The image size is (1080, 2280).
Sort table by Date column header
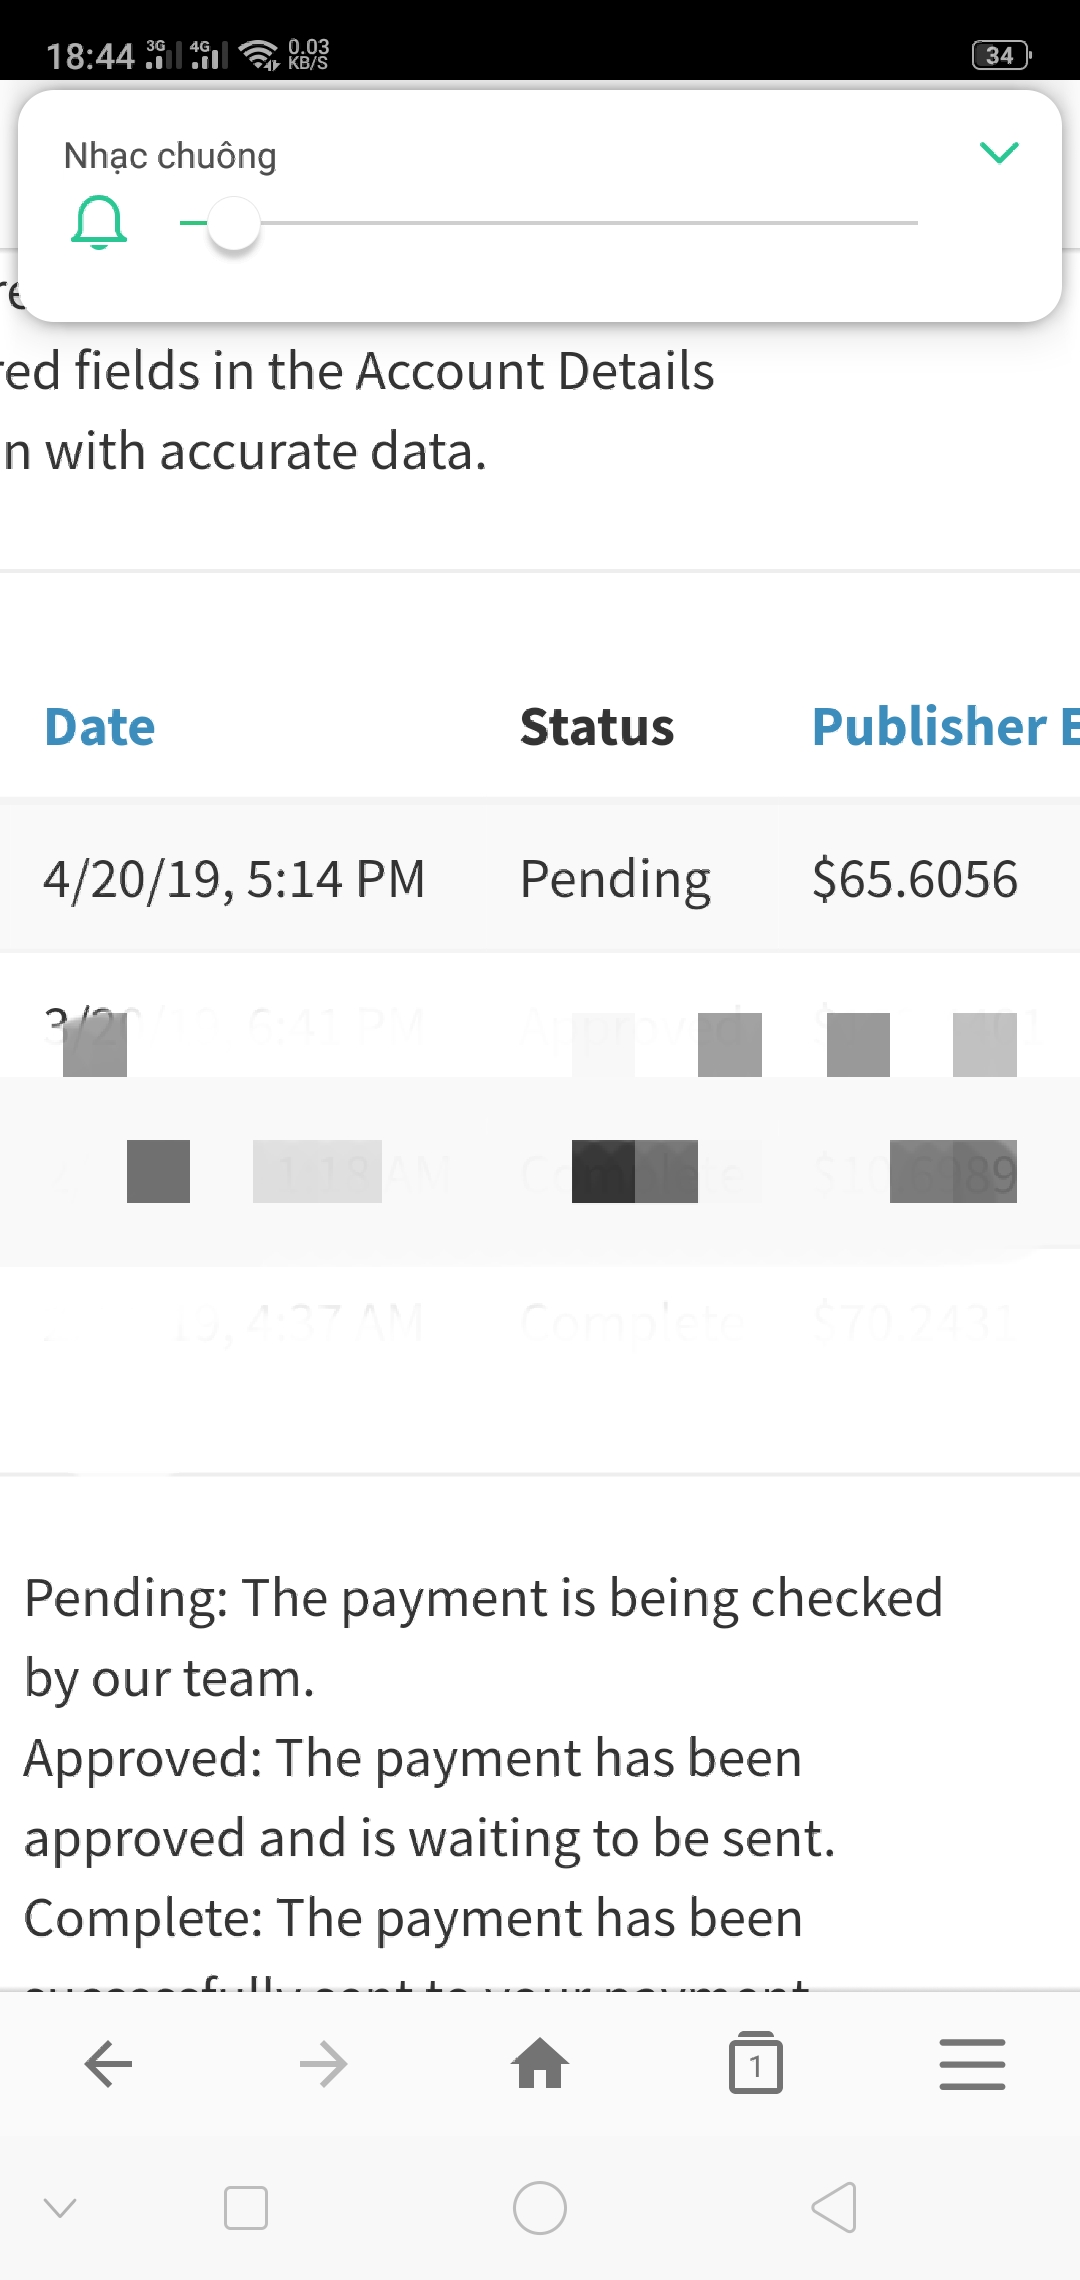pyautogui.click(x=100, y=727)
